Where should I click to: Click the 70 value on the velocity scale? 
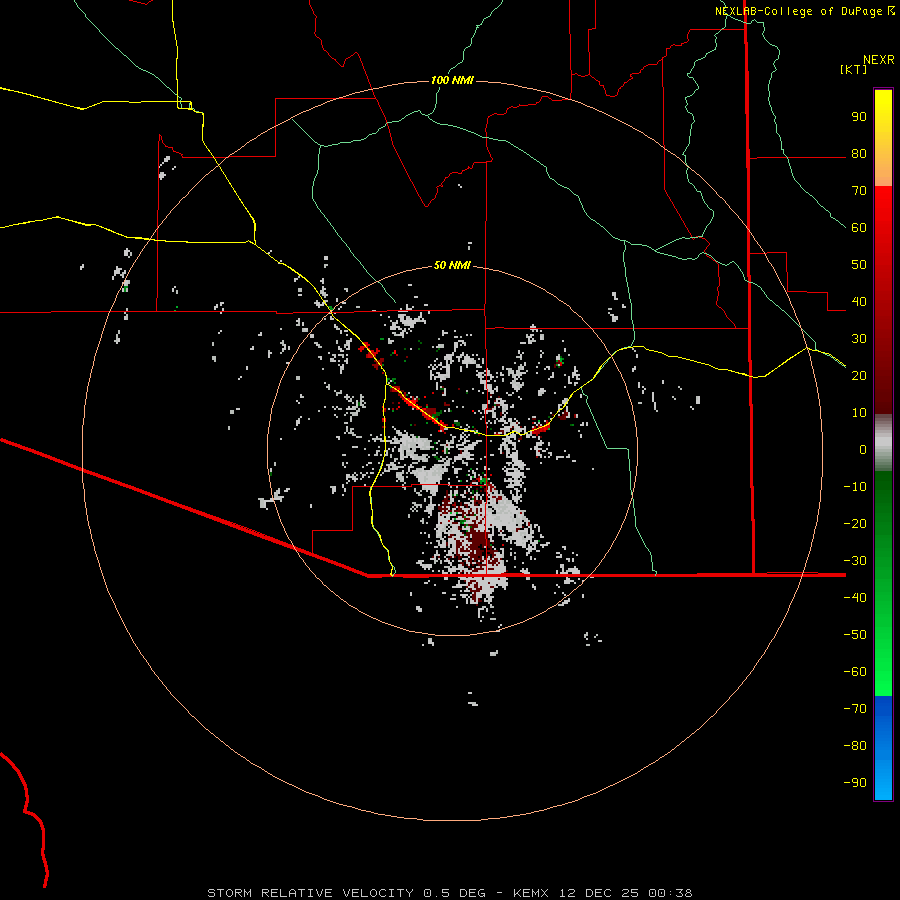[859, 191]
